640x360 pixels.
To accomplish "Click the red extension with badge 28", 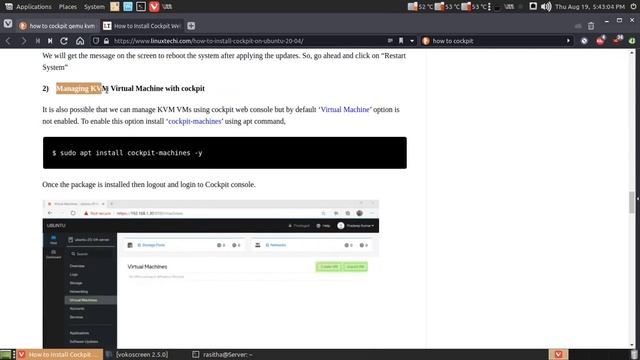I will (x=617, y=40).
